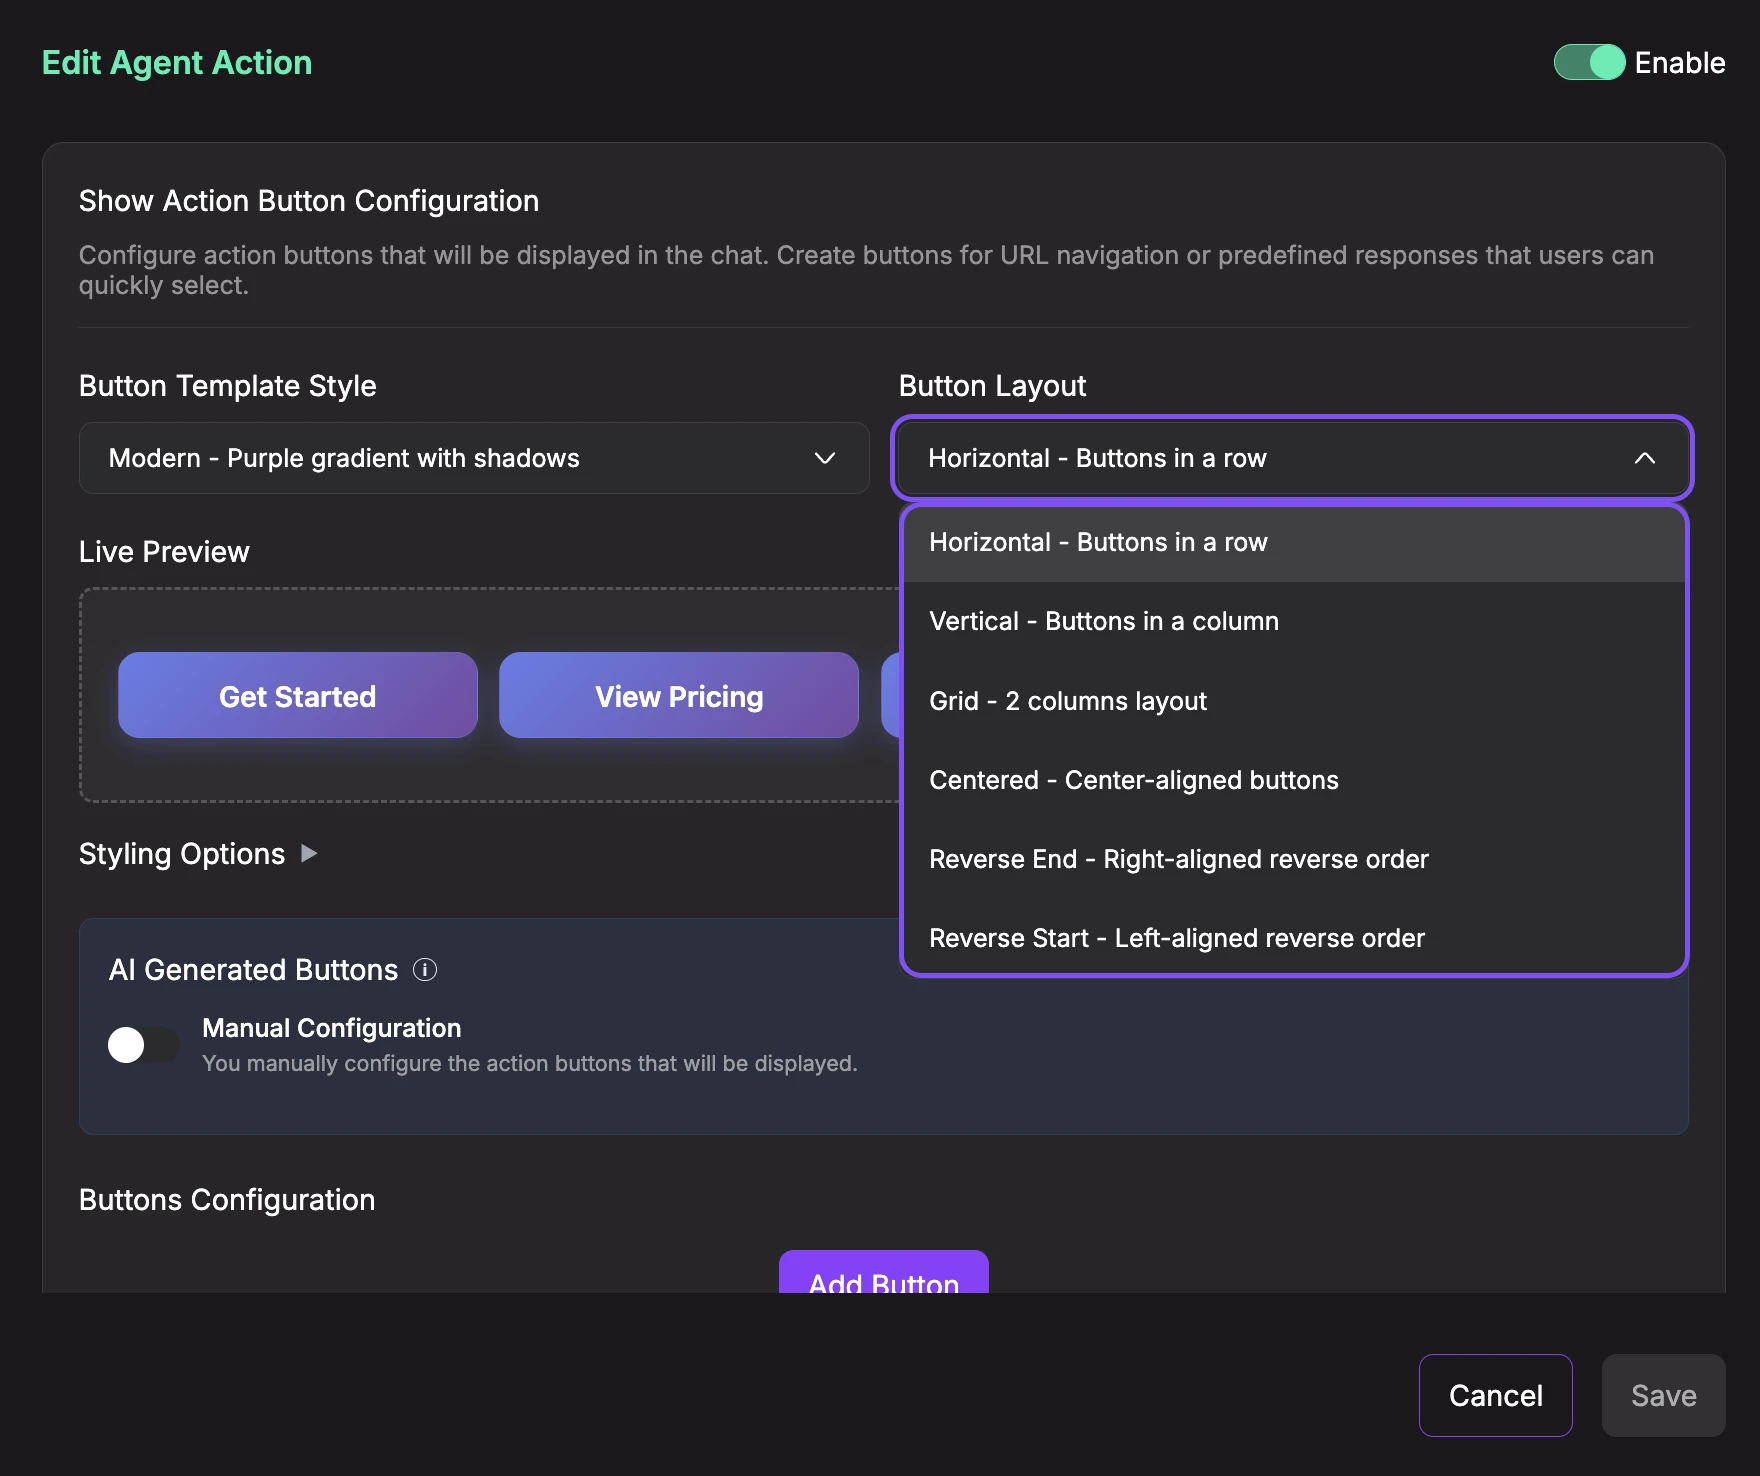
Task: Click the View Pricing preview button
Action: pyautogui.click(x=678, y=696)
